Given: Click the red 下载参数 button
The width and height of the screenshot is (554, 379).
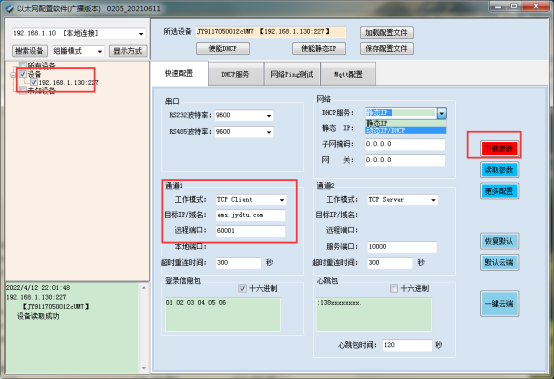Looking at the screenshot, I should click(499, 148).
